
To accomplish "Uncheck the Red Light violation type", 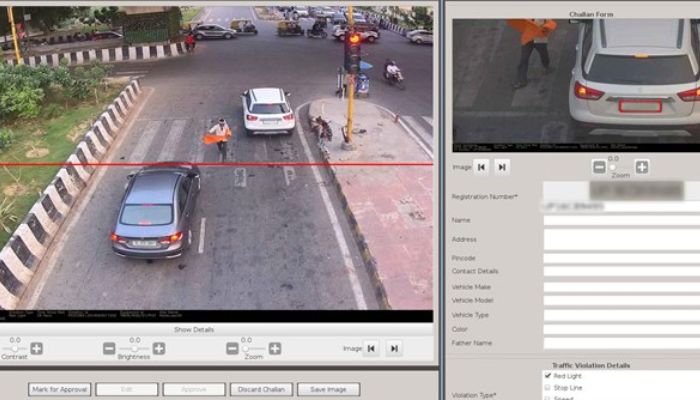I will click(548, 375).
